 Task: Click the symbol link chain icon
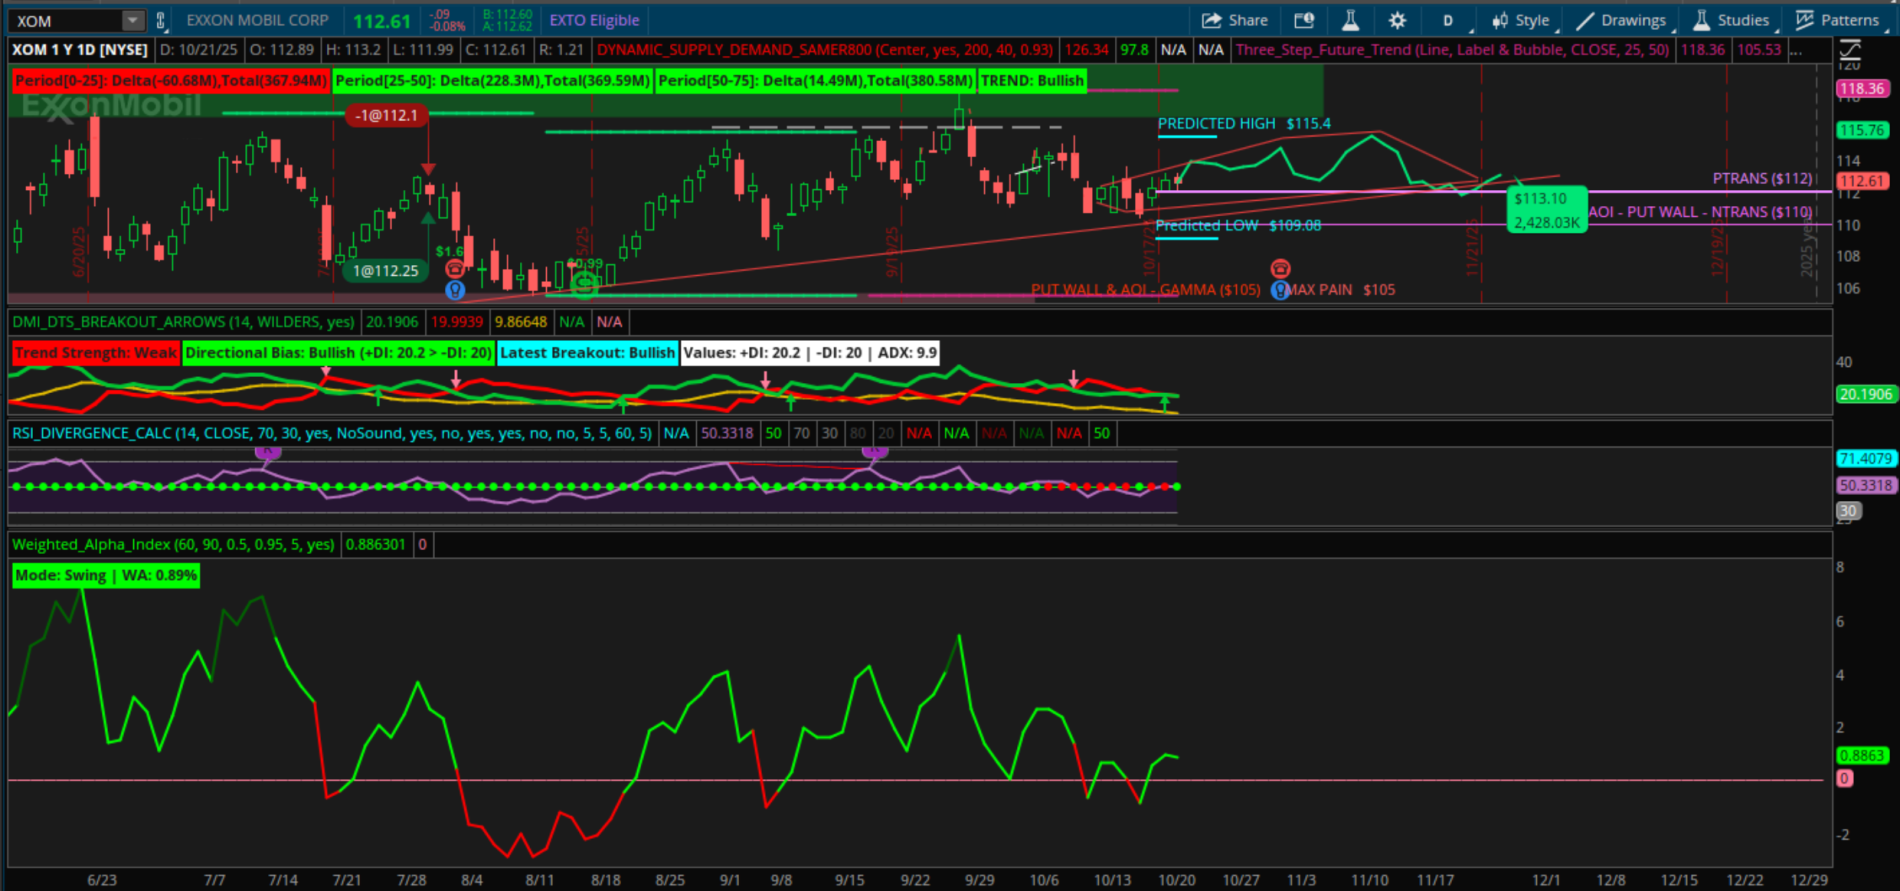pyautogui.click(x=160, y=20)
